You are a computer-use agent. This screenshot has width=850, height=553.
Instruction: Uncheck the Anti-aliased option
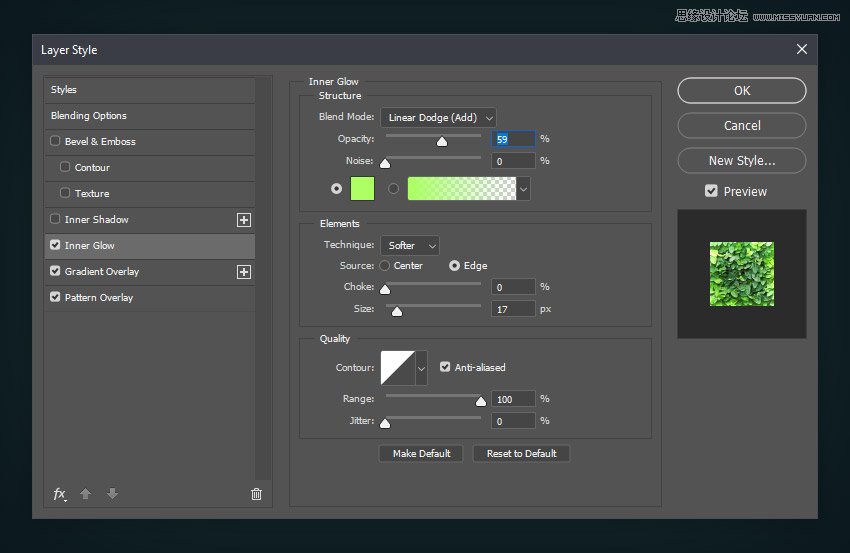[445, 367]
